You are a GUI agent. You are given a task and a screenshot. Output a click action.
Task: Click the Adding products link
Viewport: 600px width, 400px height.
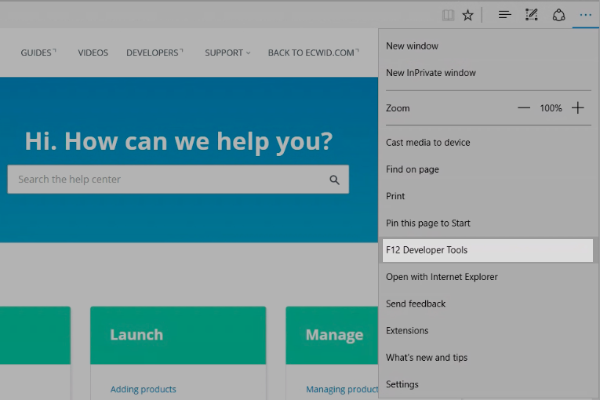point(143,389)
